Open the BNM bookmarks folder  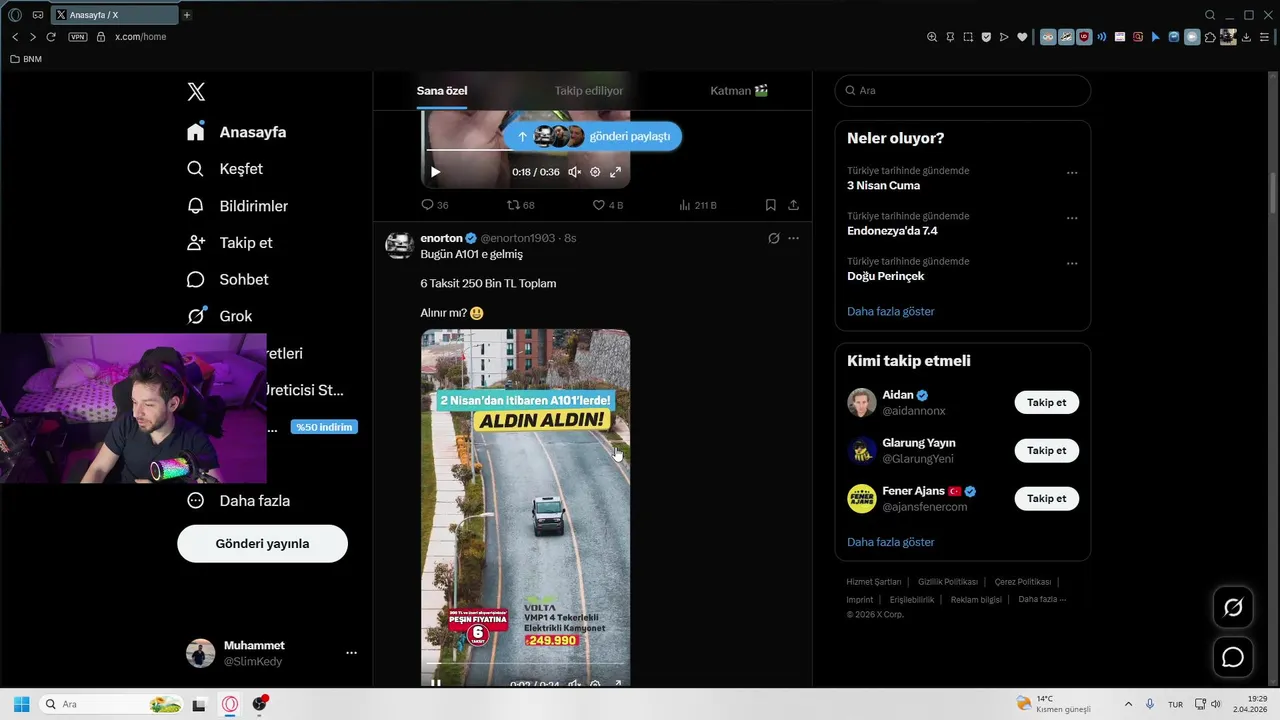pyautogui.click(x=26, y=59)
